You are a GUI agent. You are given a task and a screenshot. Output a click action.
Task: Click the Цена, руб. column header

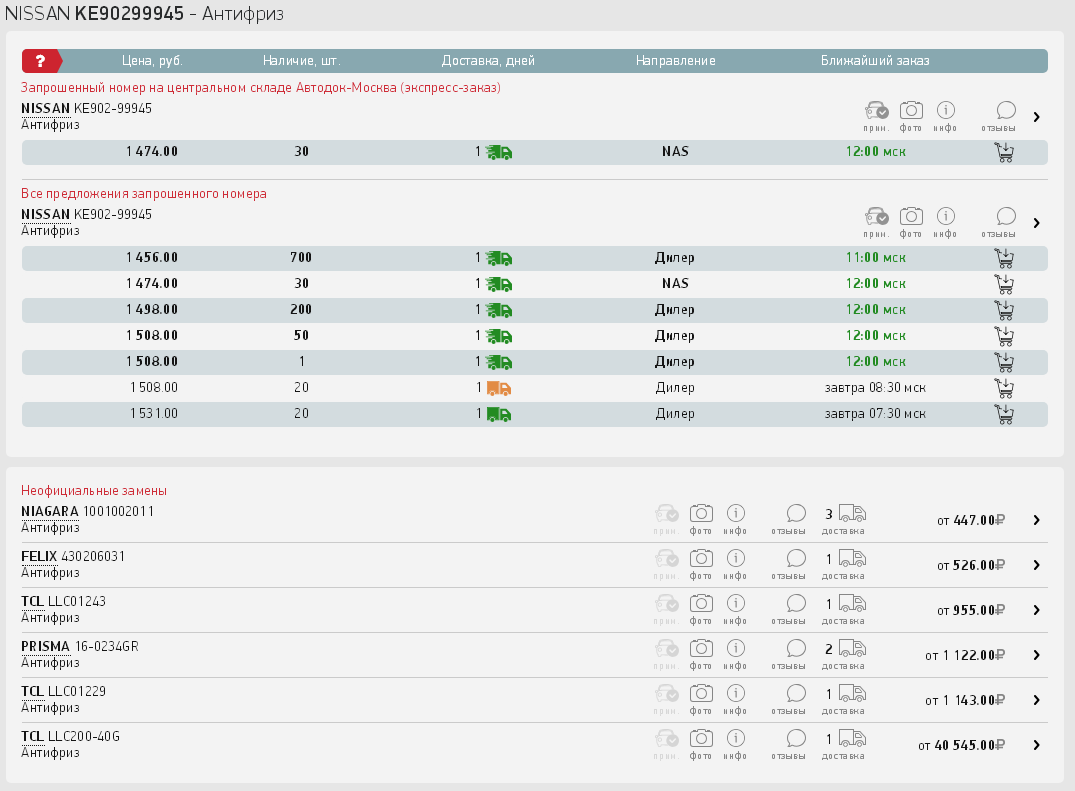152,61
